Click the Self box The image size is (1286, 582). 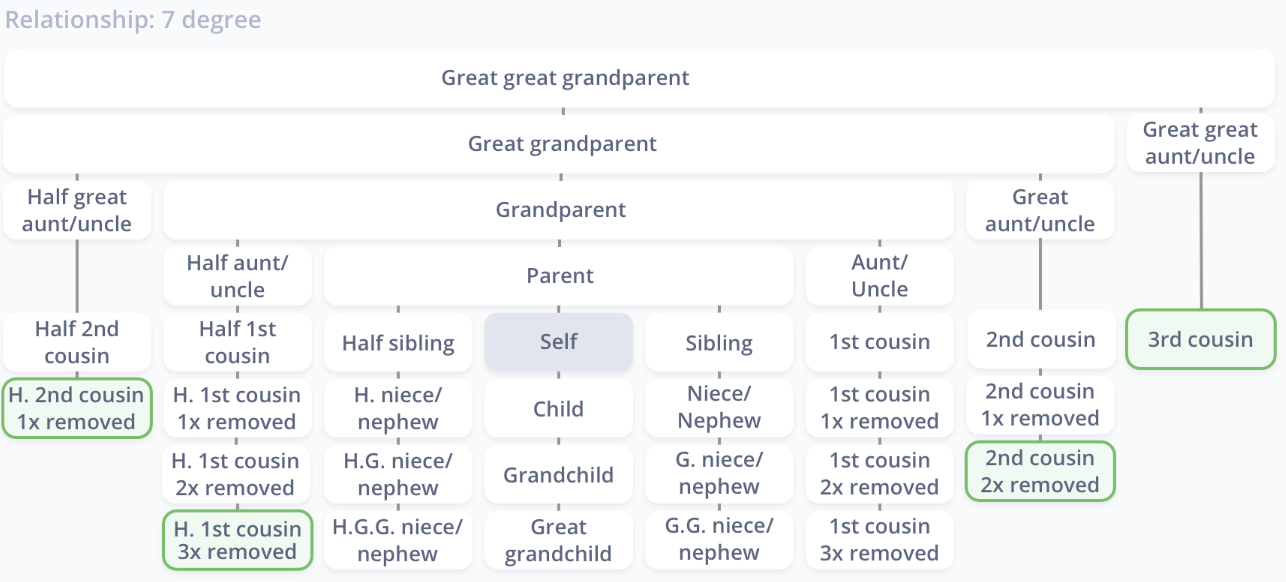click(x=559, y=342)
